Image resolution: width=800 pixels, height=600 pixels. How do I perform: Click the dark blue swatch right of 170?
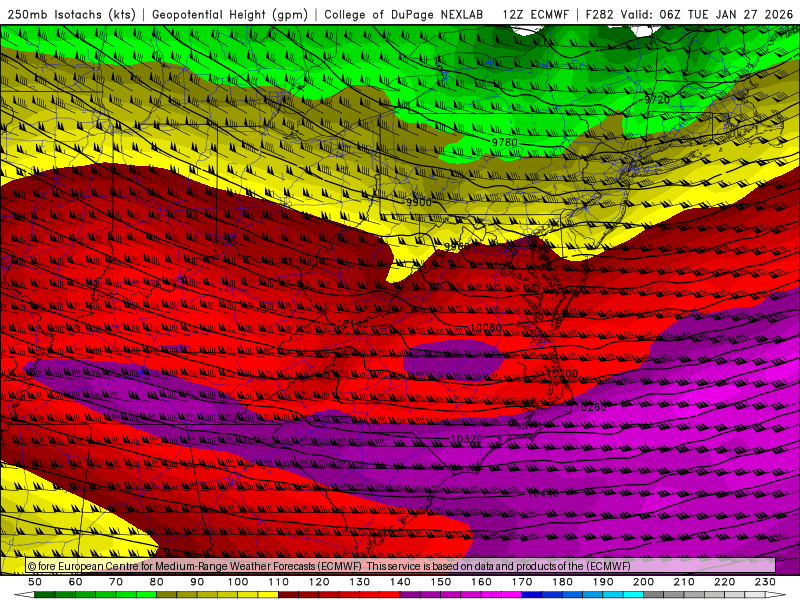click(532, 595)
